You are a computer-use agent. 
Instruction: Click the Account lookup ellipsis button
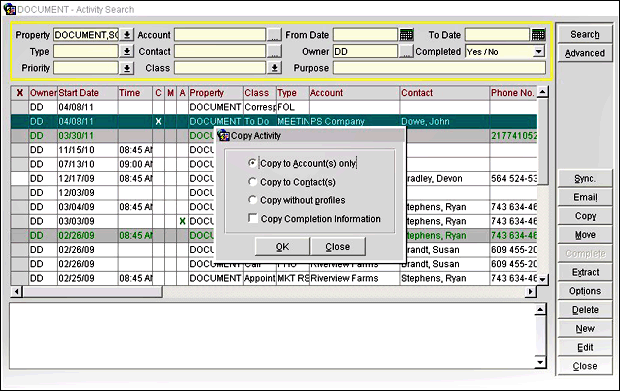click(274, 35)
